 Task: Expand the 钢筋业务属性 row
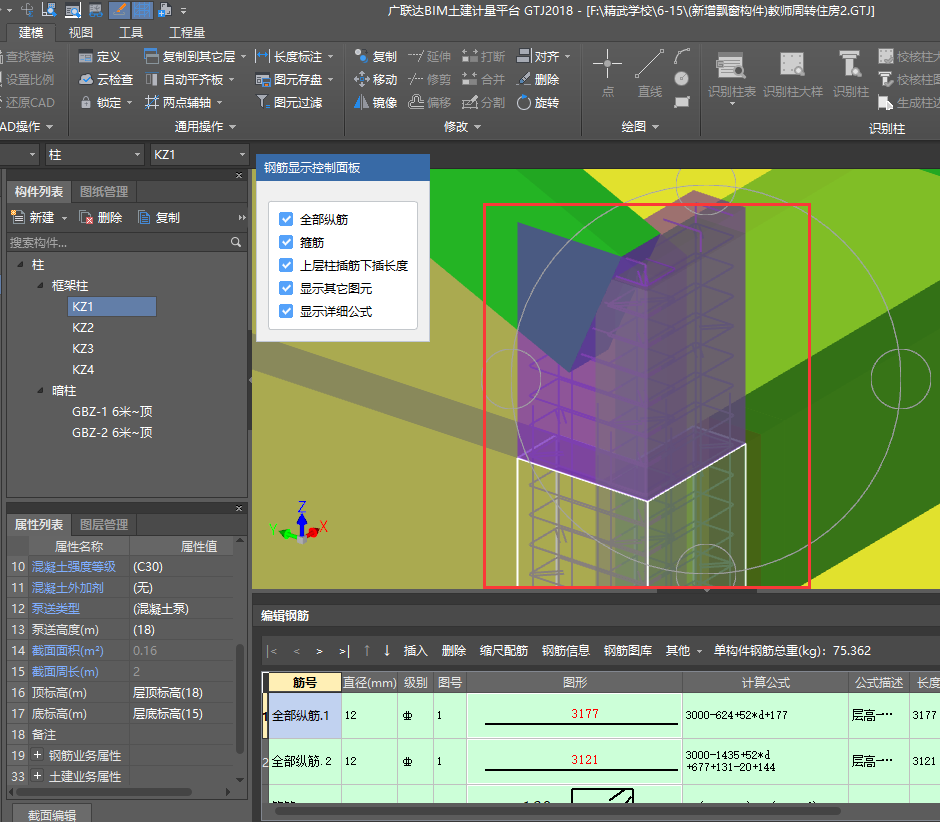(x=37, y=755)
